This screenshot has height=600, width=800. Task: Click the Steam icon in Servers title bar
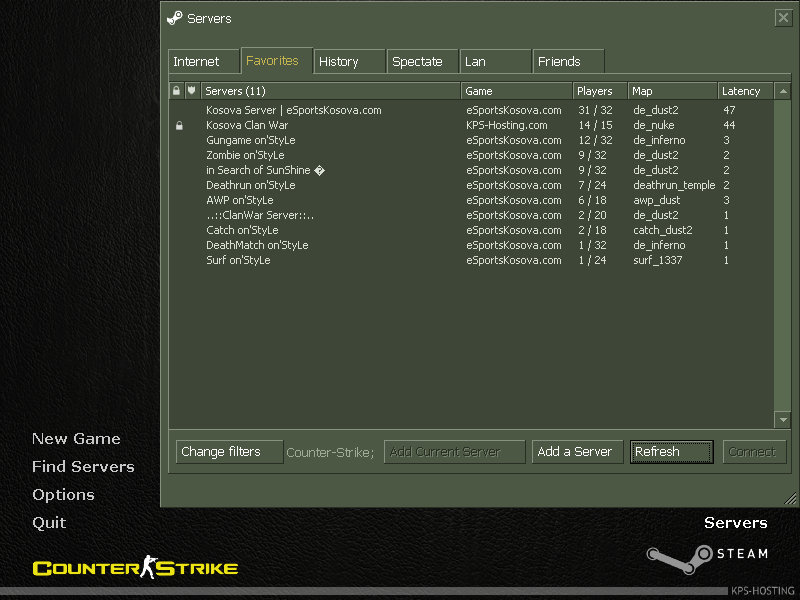[x=174, y=18]
